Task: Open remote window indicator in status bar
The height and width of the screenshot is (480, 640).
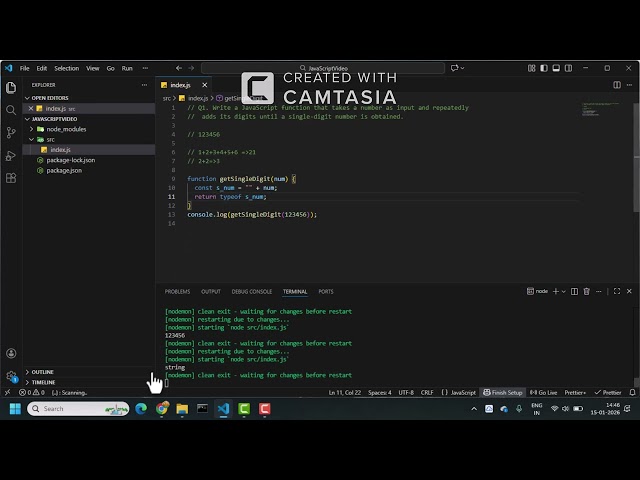Action: click(7, 392)
